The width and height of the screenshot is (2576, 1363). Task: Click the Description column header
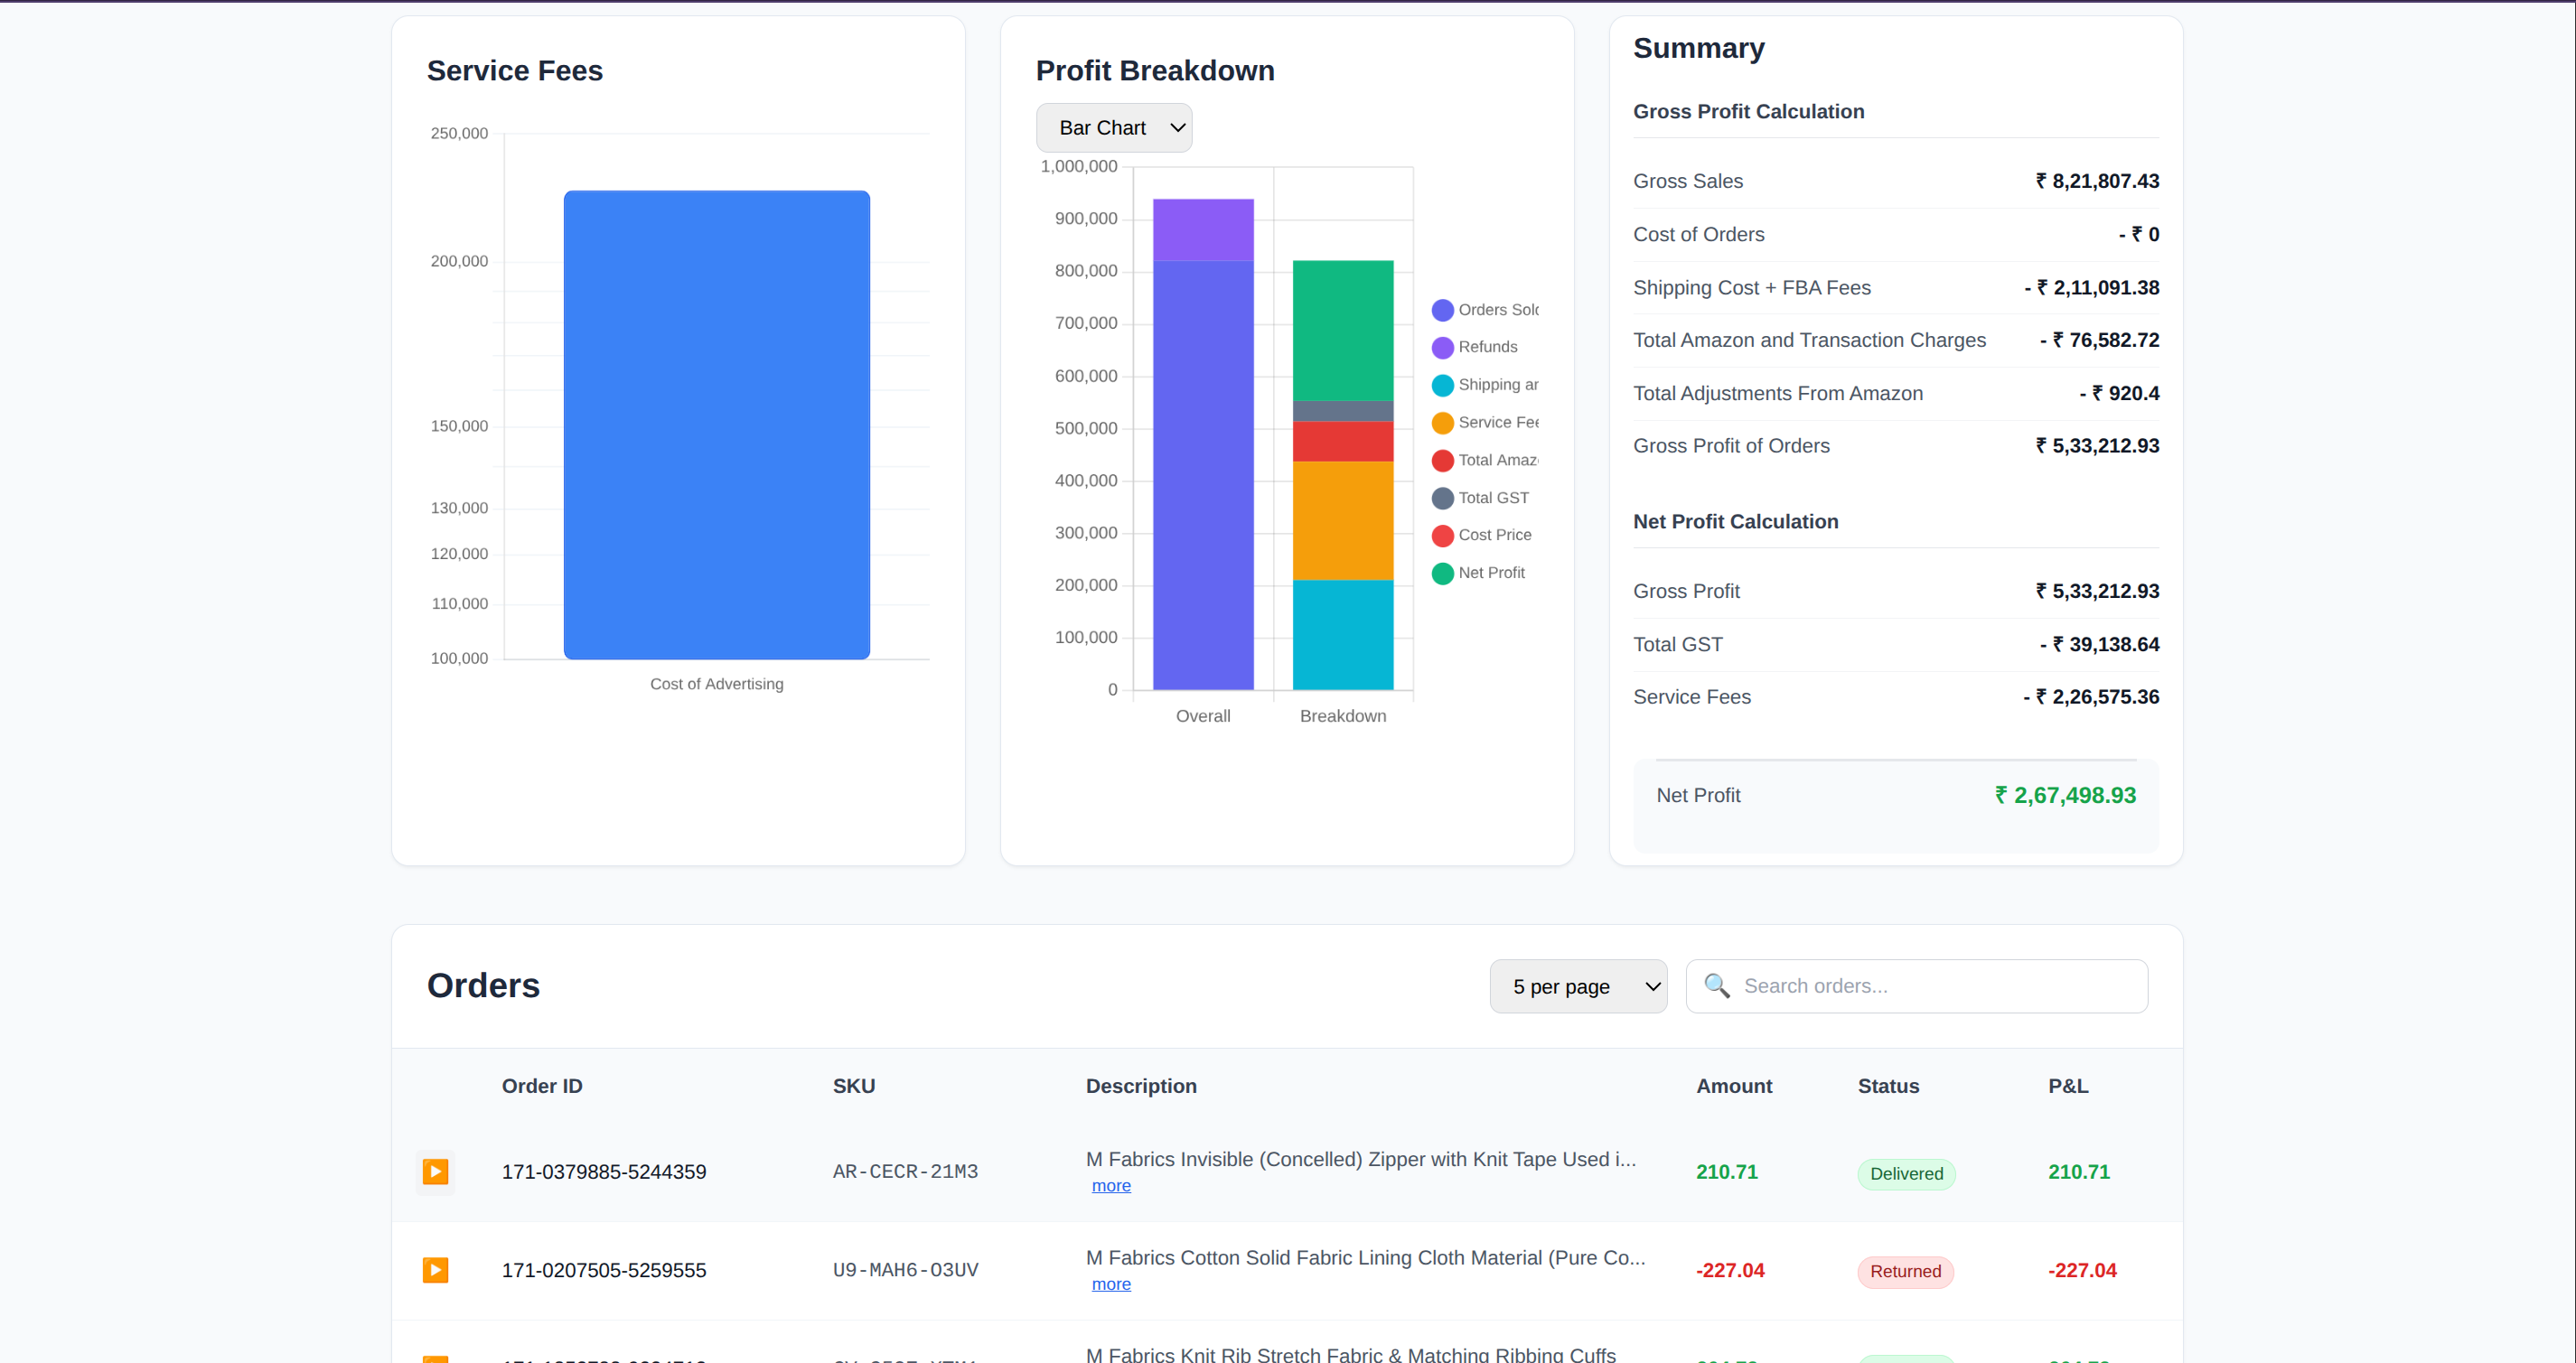1141,1086
